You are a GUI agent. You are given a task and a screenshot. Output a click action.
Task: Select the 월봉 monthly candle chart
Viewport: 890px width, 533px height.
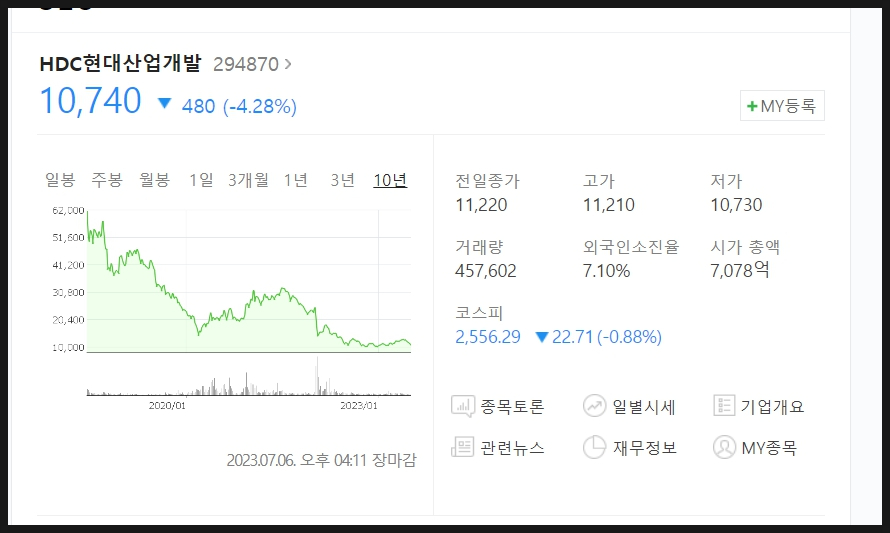[155, 180]
